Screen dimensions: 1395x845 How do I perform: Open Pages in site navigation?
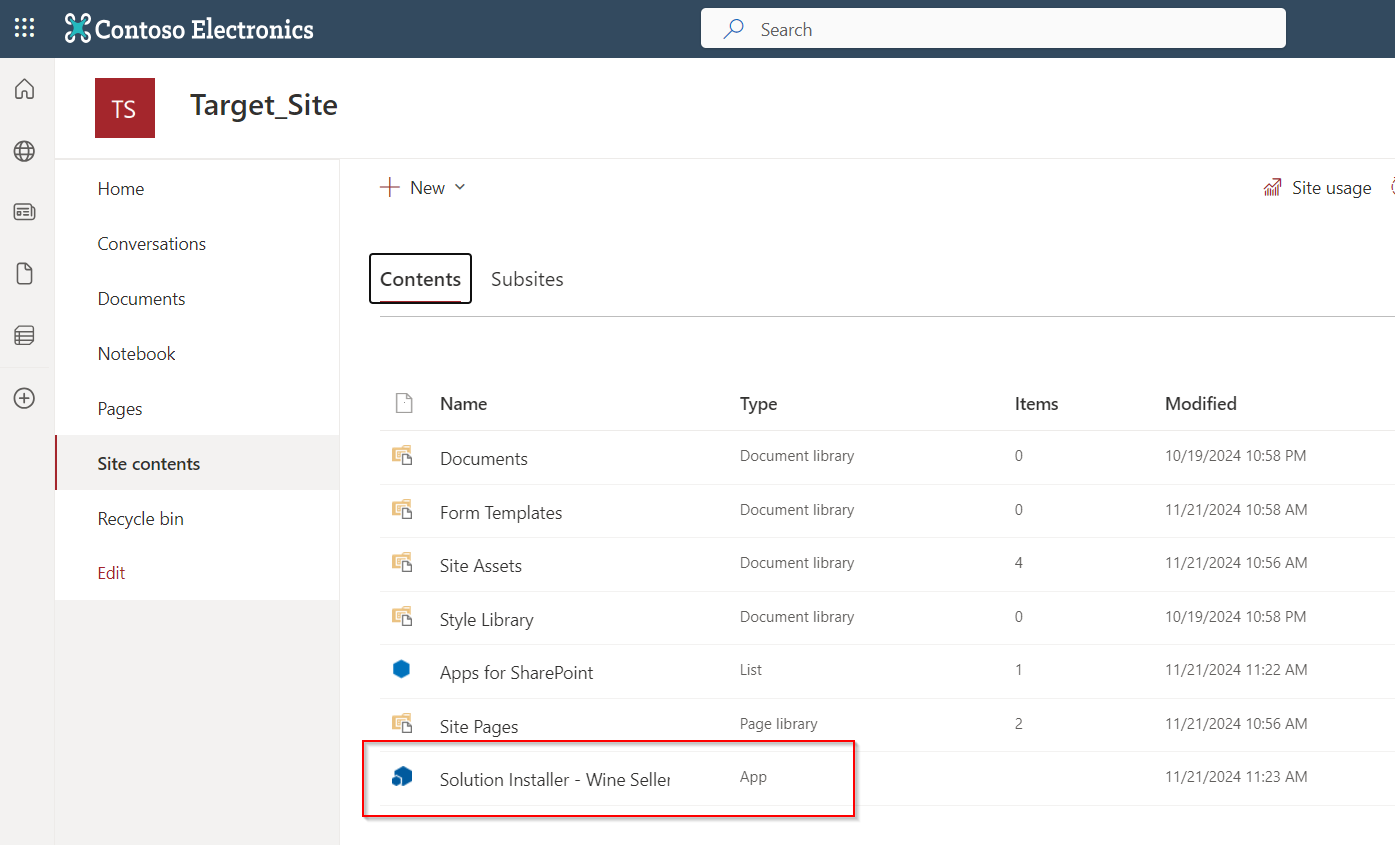(120, 409)
